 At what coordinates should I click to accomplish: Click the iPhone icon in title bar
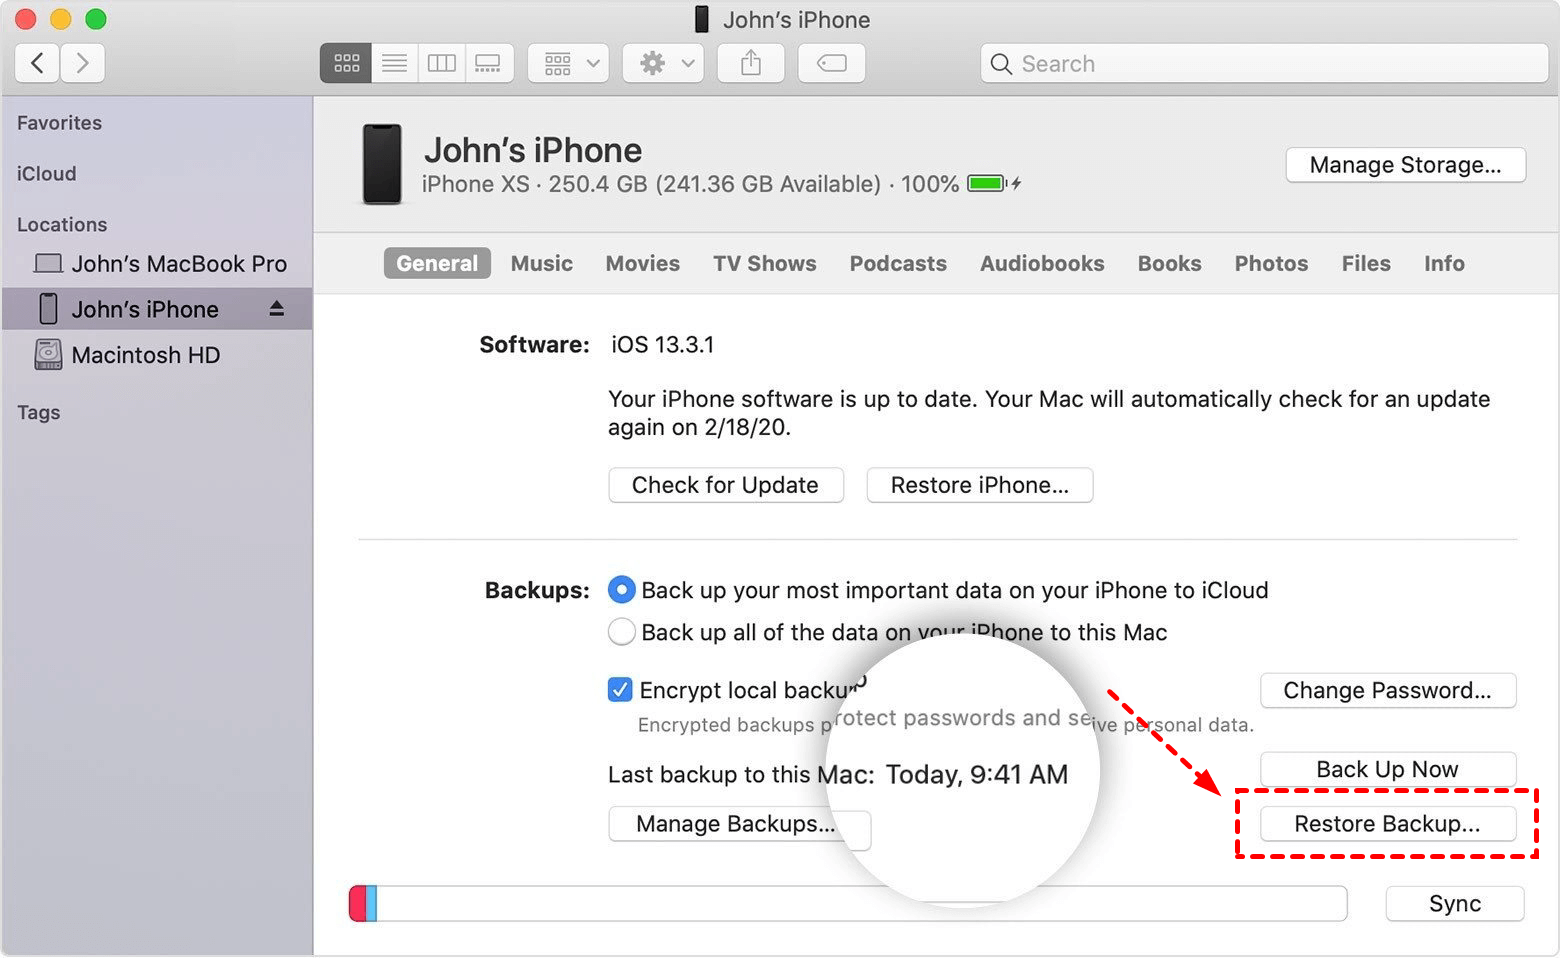702,19
